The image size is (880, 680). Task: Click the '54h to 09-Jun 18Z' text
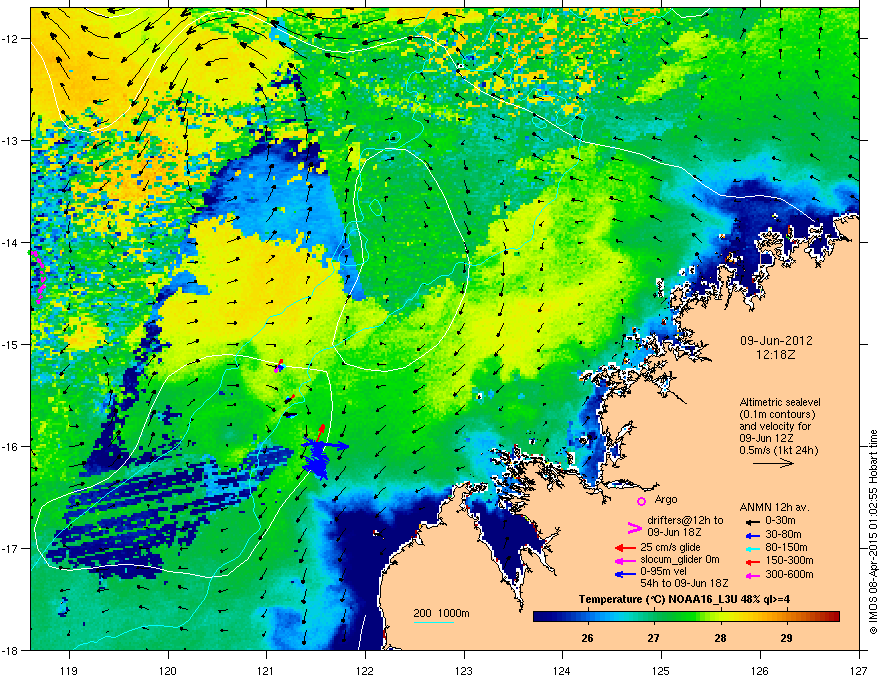[x=684, y=583]
